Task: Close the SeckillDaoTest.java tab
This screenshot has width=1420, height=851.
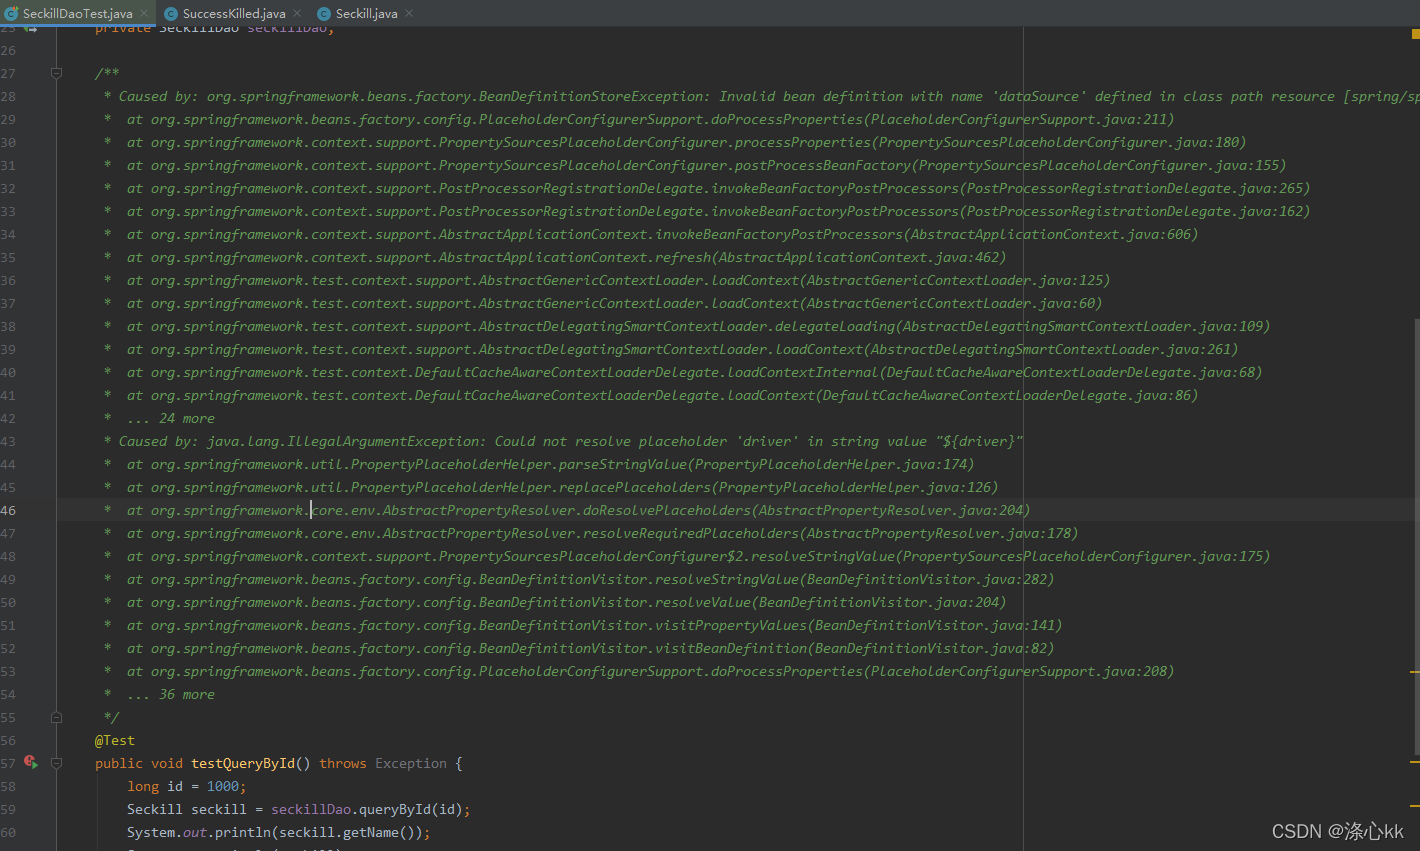Action: (x=145, y=13)
